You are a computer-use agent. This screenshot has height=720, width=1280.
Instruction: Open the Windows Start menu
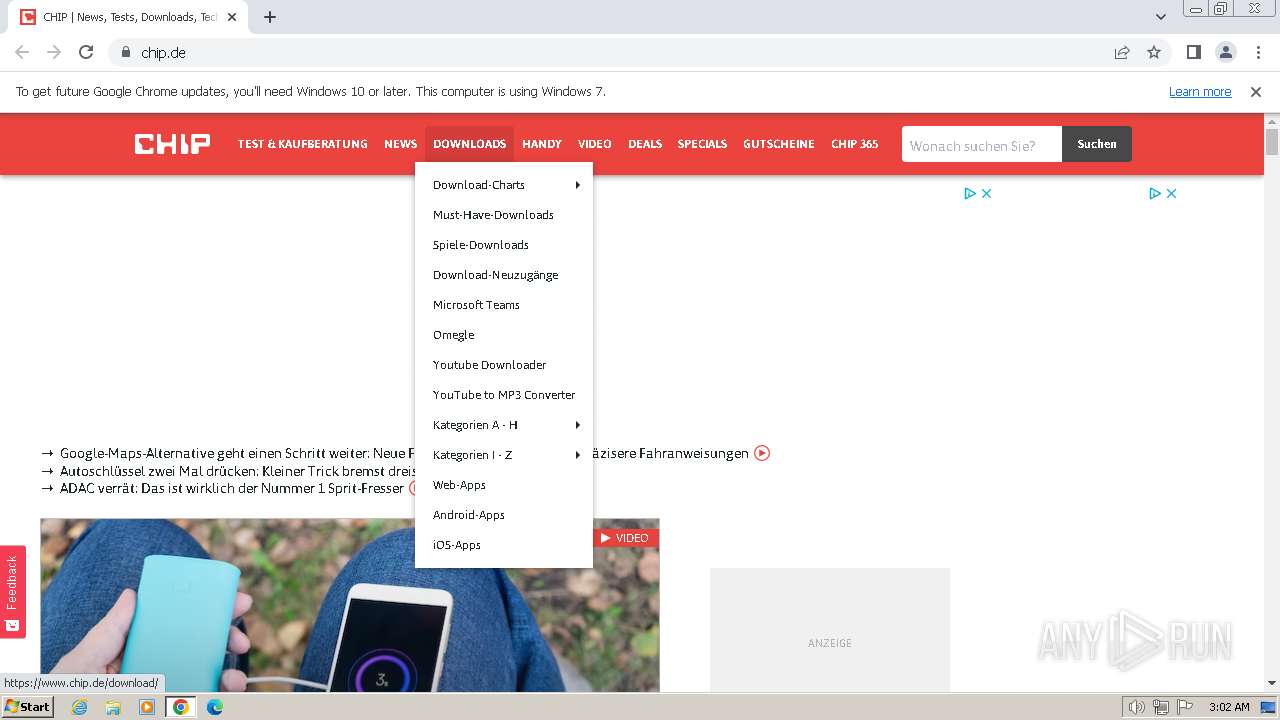pos(28,707)
